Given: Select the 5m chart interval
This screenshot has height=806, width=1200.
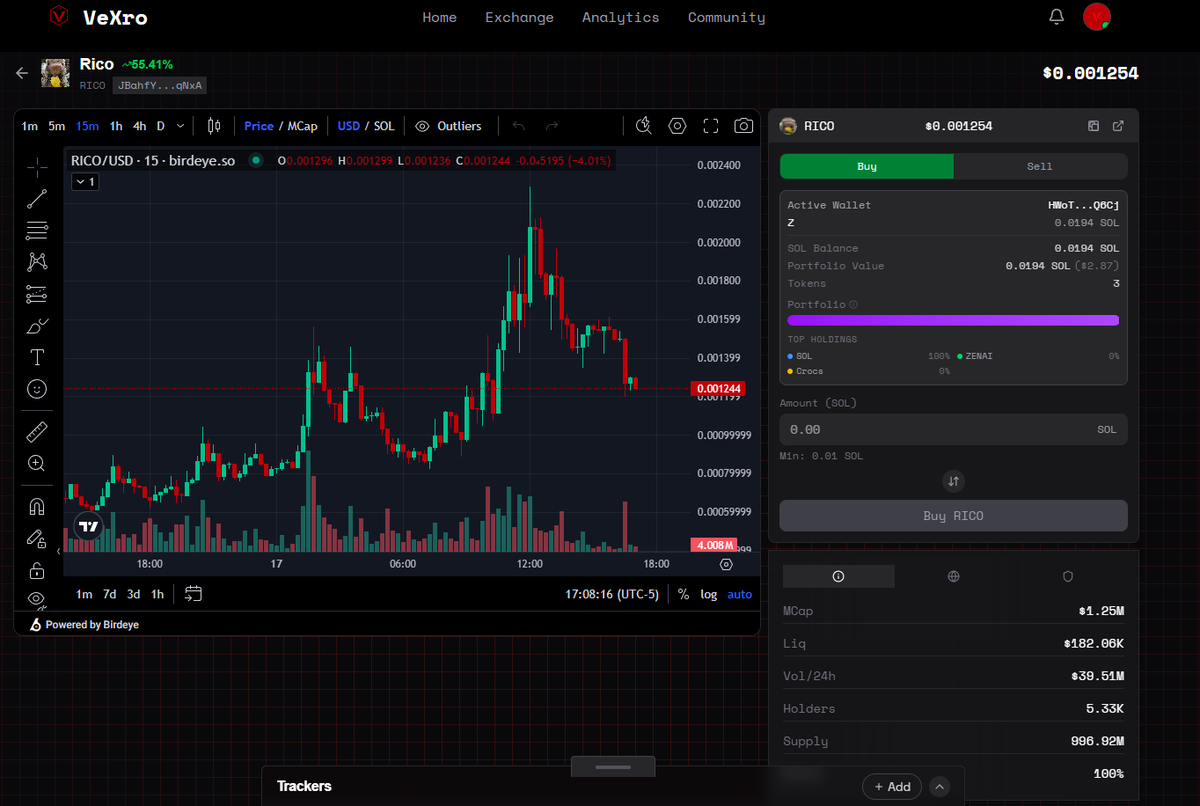Looking at the screenshot, I should (x=57, y=126).
